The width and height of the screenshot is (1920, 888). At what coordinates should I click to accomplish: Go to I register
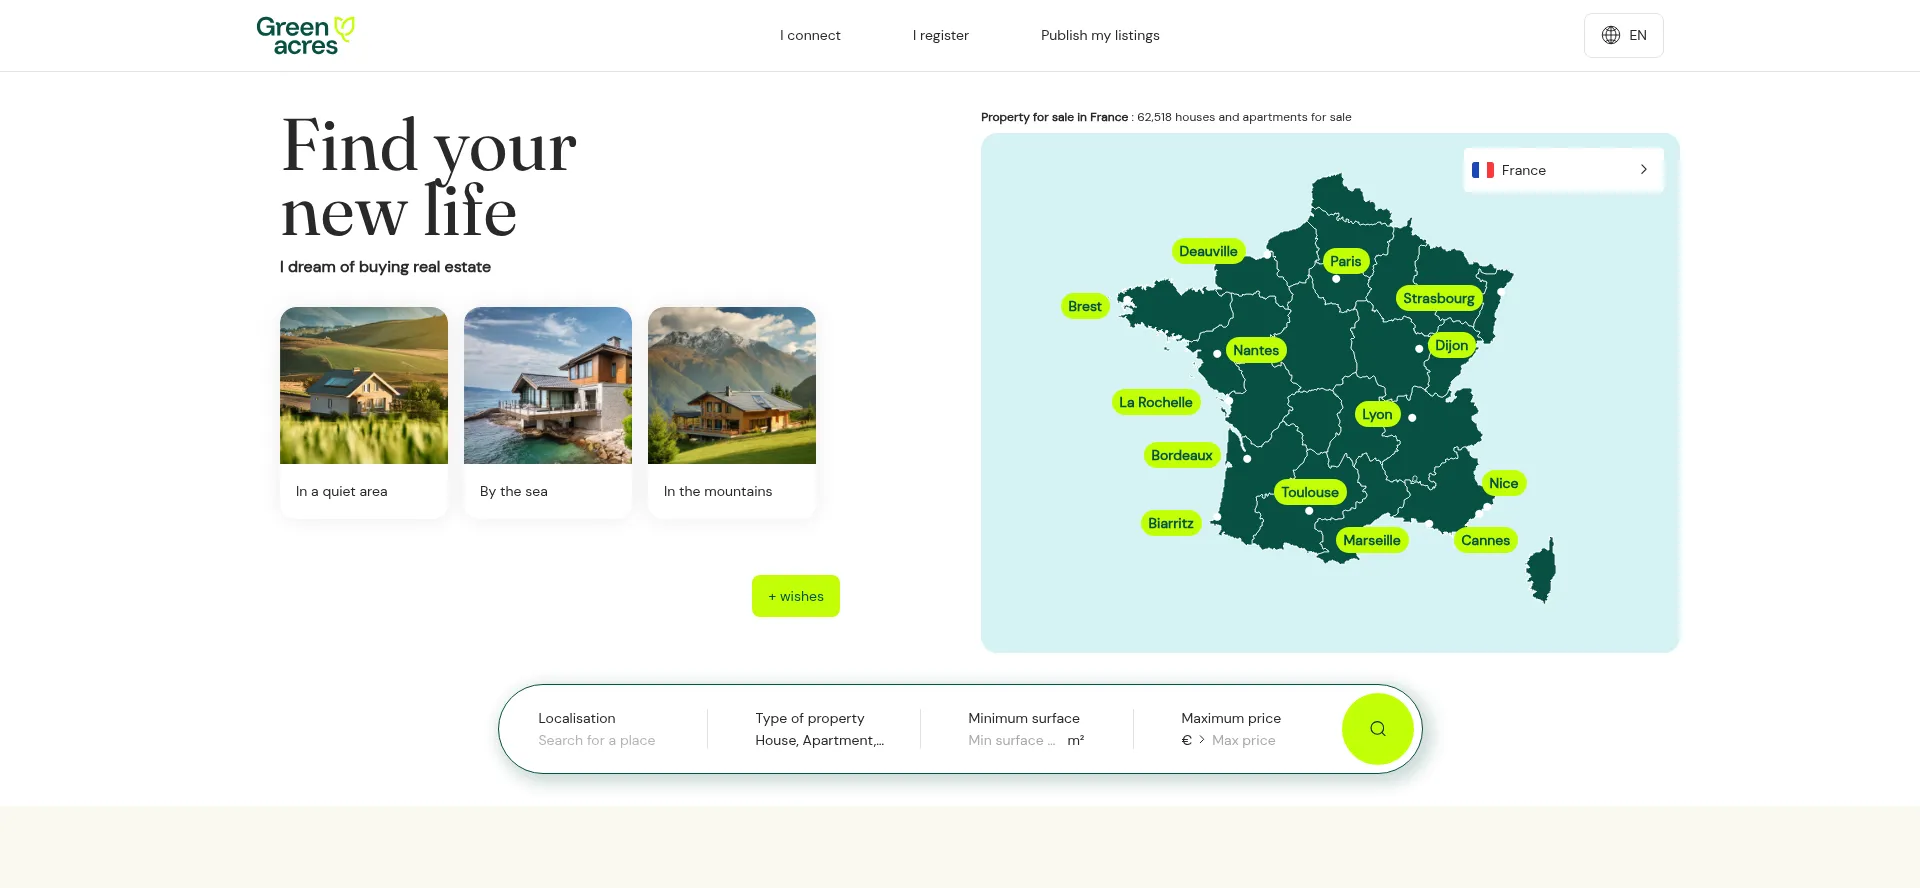coord(940,35)
